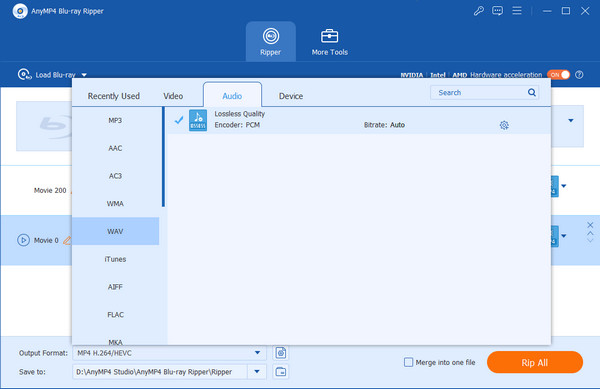Expand the Save to path dropdown
Viewport: 600px width, 389px height.
[257, 371]
